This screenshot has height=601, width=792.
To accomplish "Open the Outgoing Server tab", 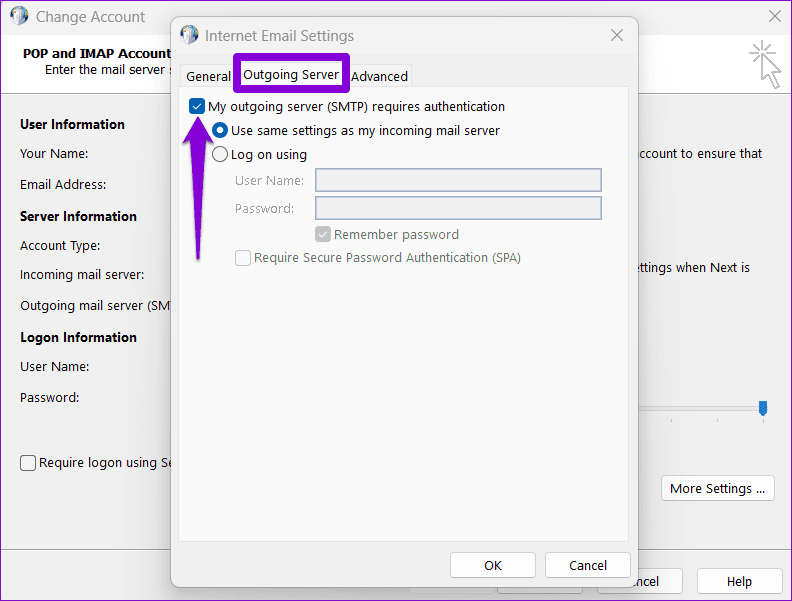I will click(x=291, y=74).
